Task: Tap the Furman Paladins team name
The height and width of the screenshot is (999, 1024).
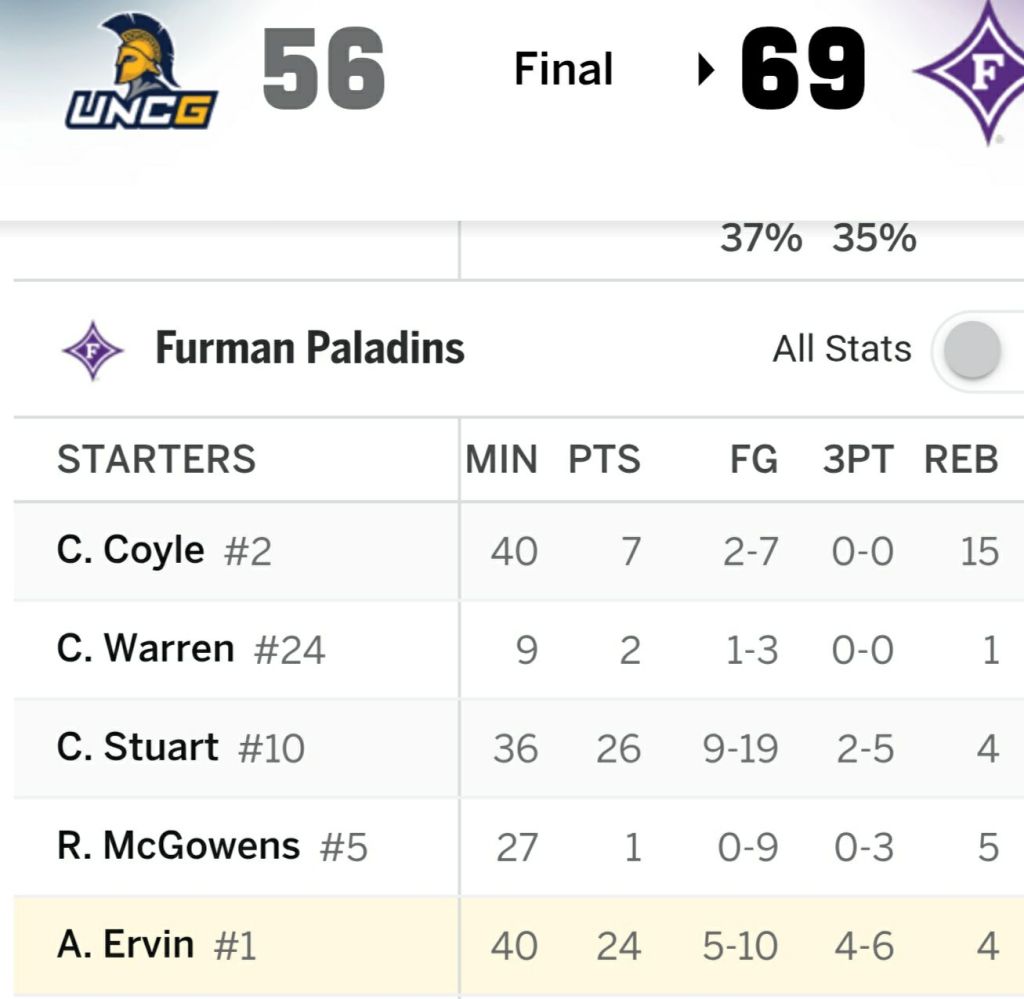Action: [310, 349]
